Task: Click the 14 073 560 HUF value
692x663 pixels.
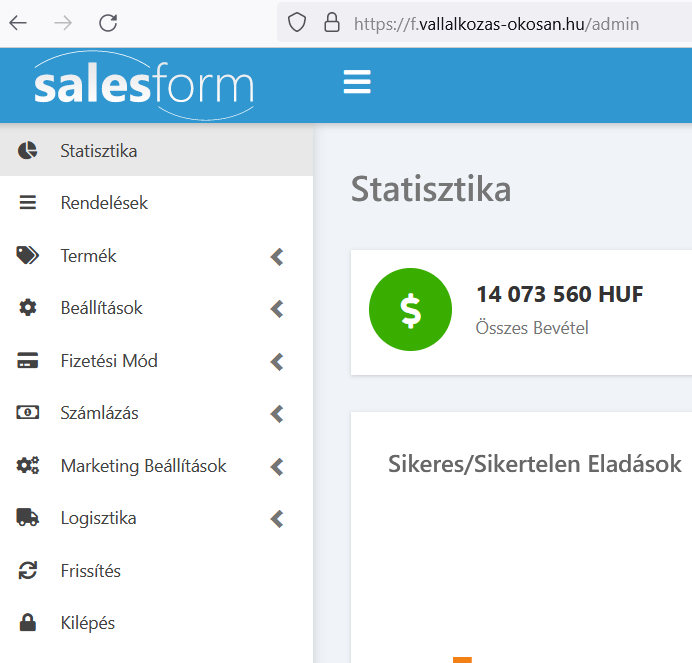Action: [x=560, y=294]
